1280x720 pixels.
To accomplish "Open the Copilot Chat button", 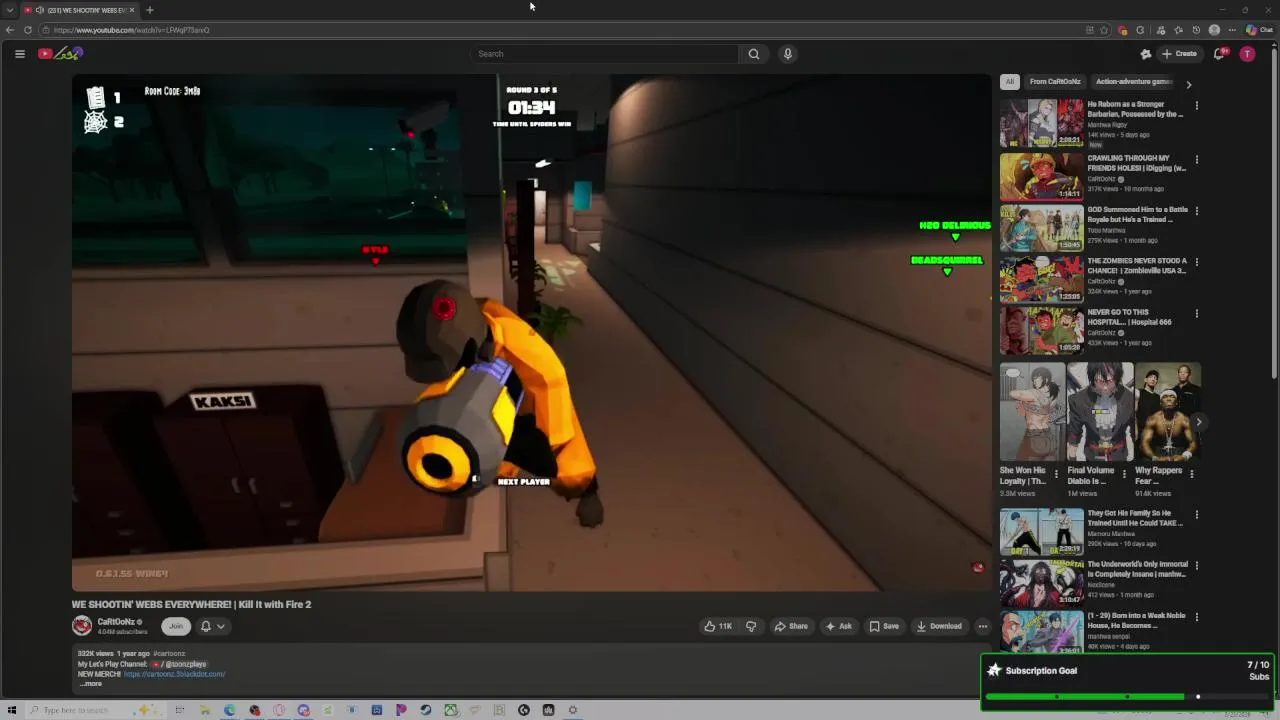I will click(1260, 30).
